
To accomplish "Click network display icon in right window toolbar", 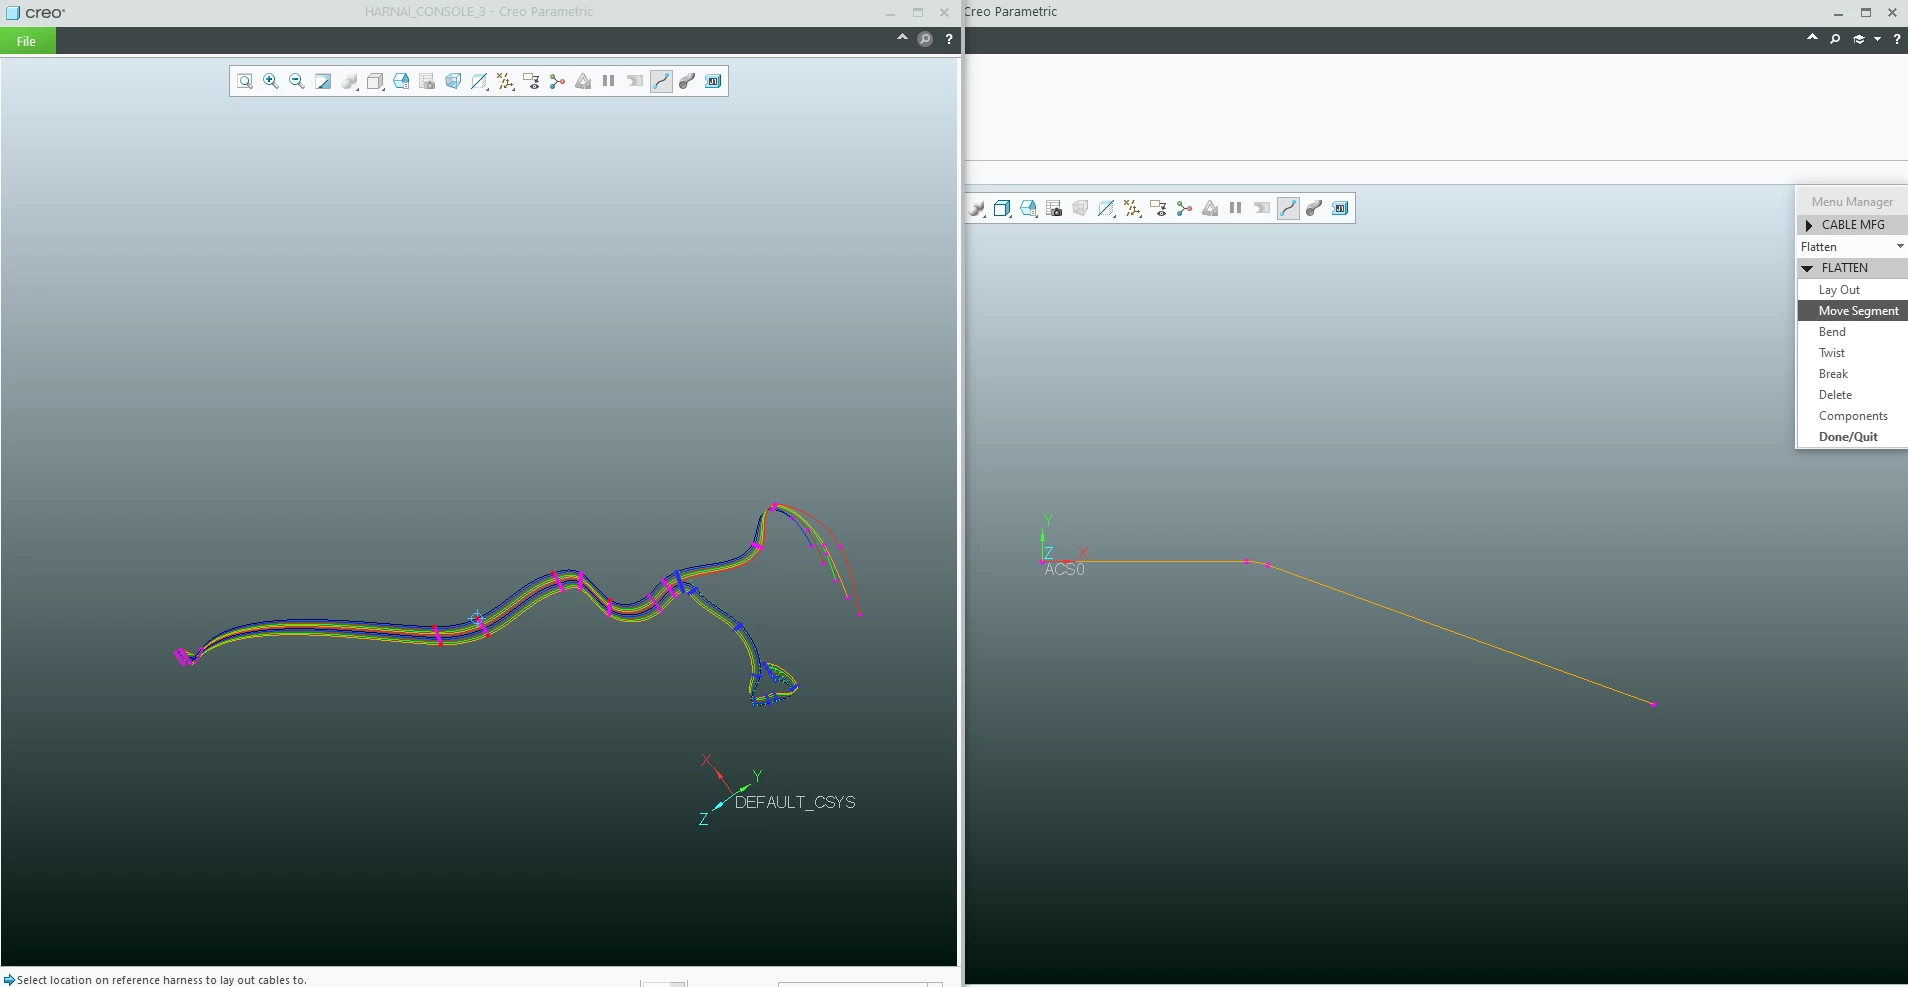I will click(x=1184, y=208).
